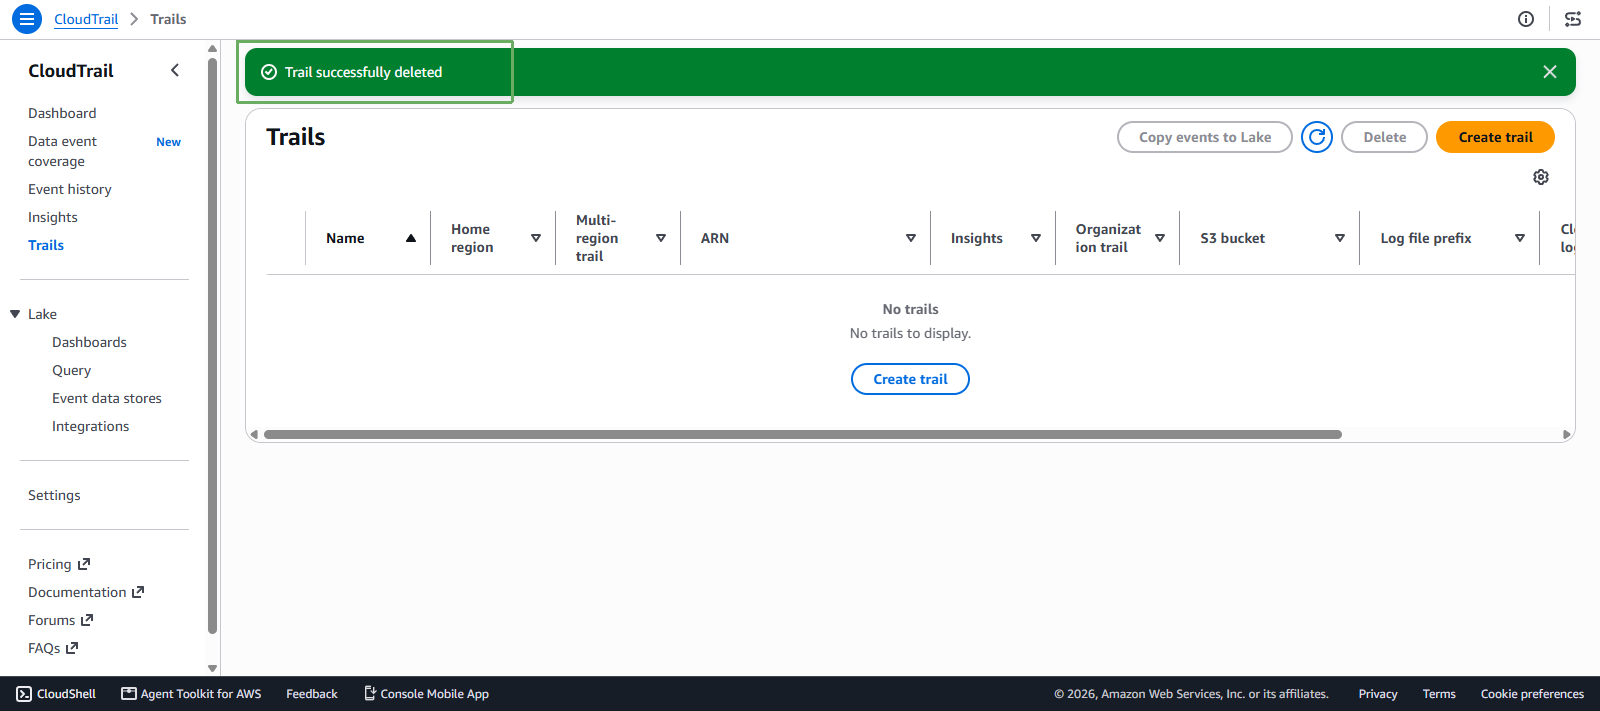The width and height of the screenshot is (1600, 711).
Task: Open the page settings sliders icon
Action: [1573, 19]
